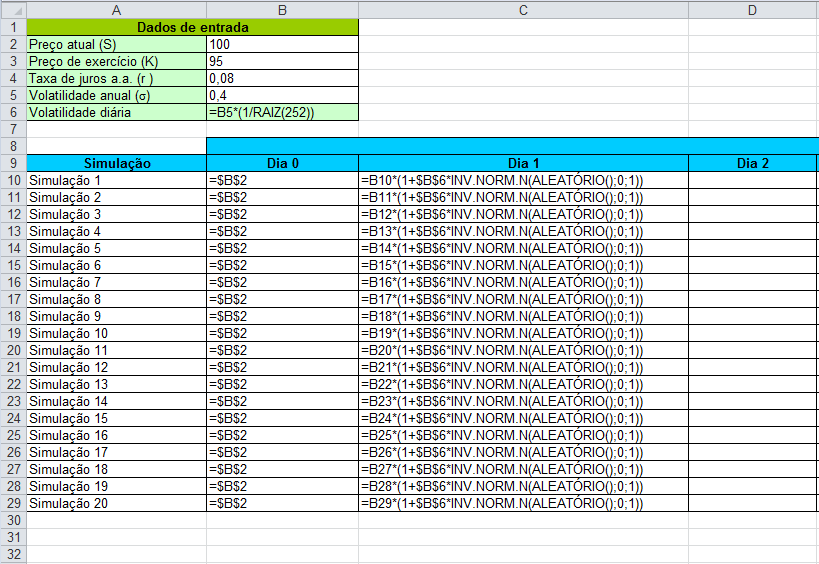Select column D header
The image size is (819, 564).
click(752, 10)
